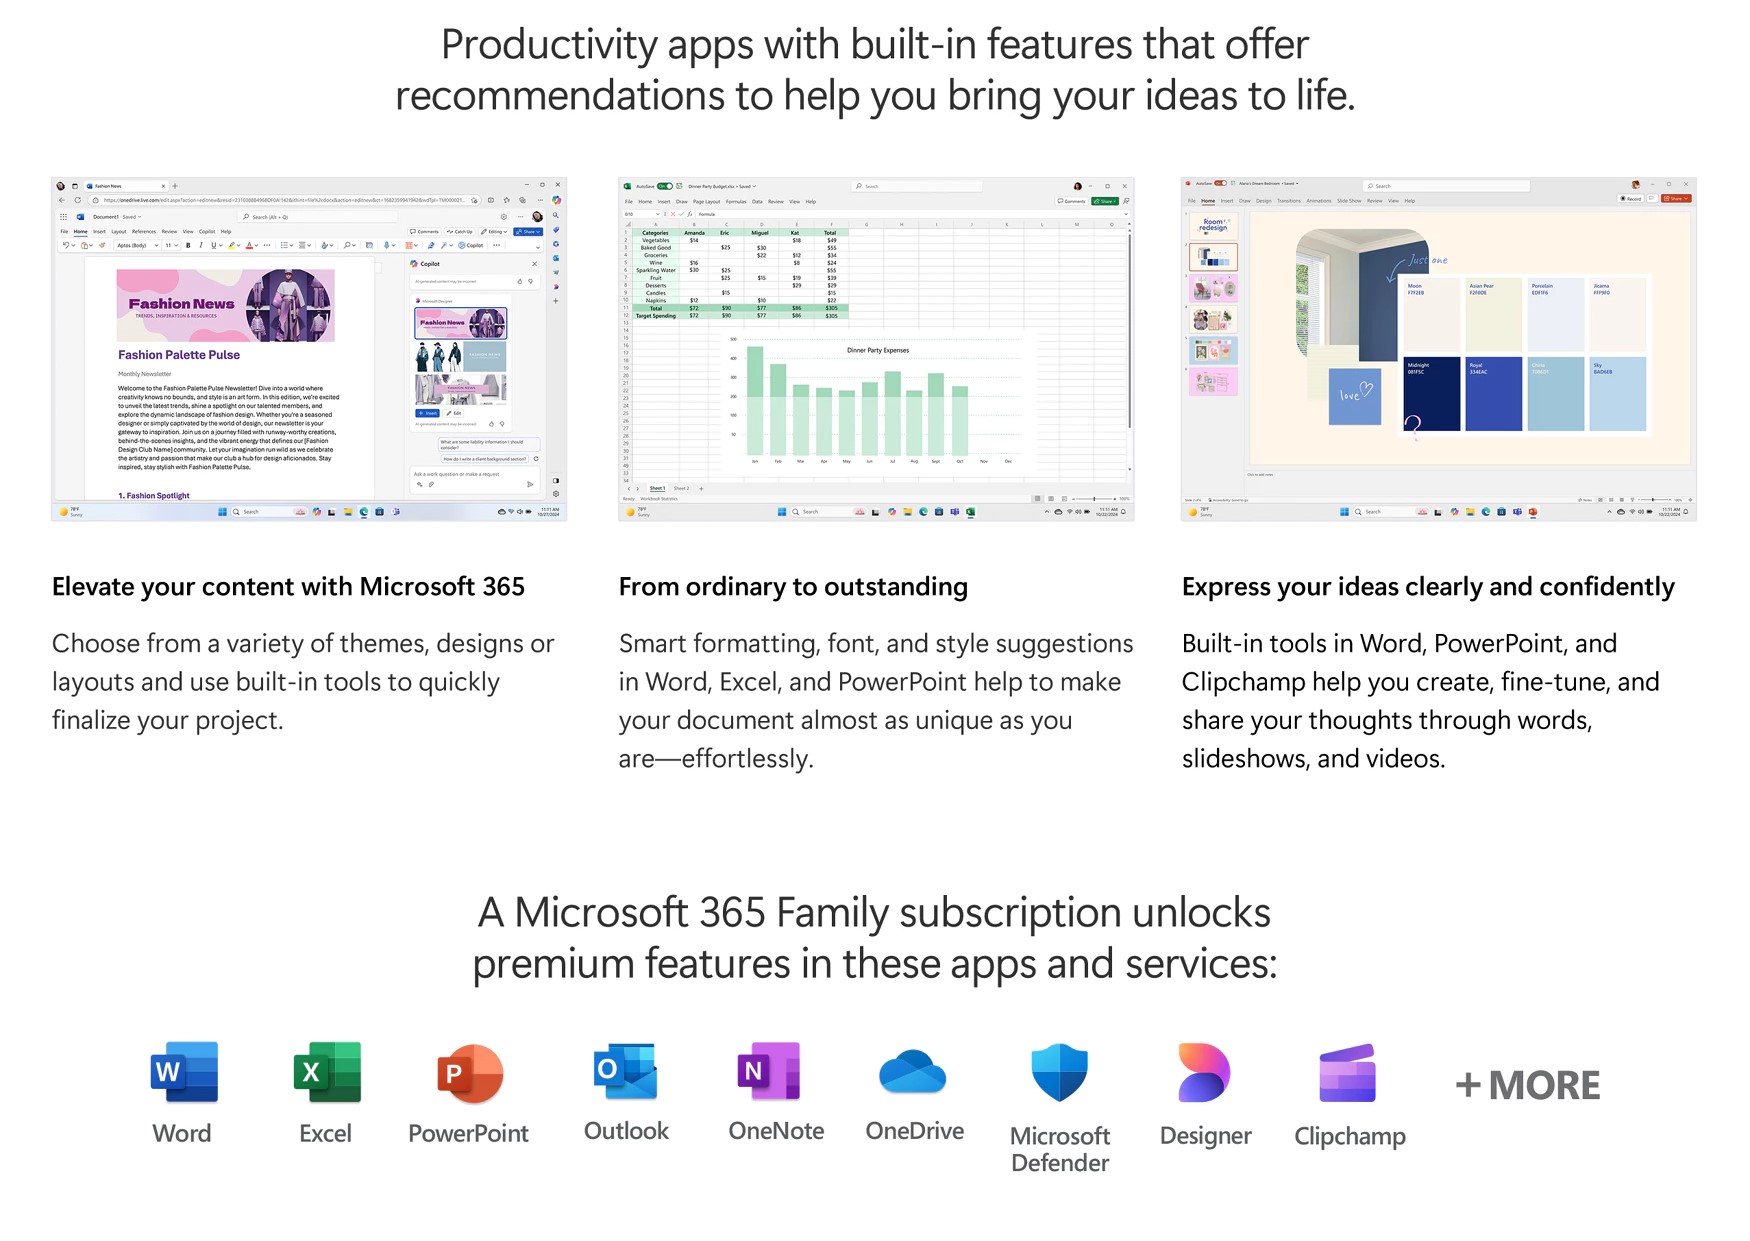This screenshot has width=1750, height=1241.
Task: Open the Page Layout tab in Excel
Action: pos(706,201)
